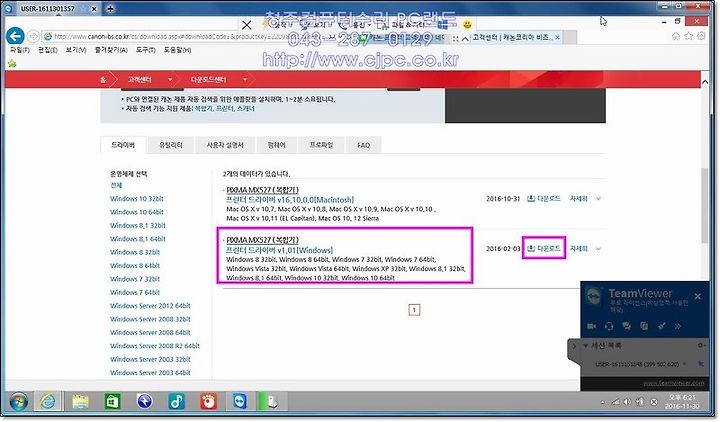This screenshot has height=422, width=720.
Task: Go to page 1 in pagination
Action: tap(414, 310)
